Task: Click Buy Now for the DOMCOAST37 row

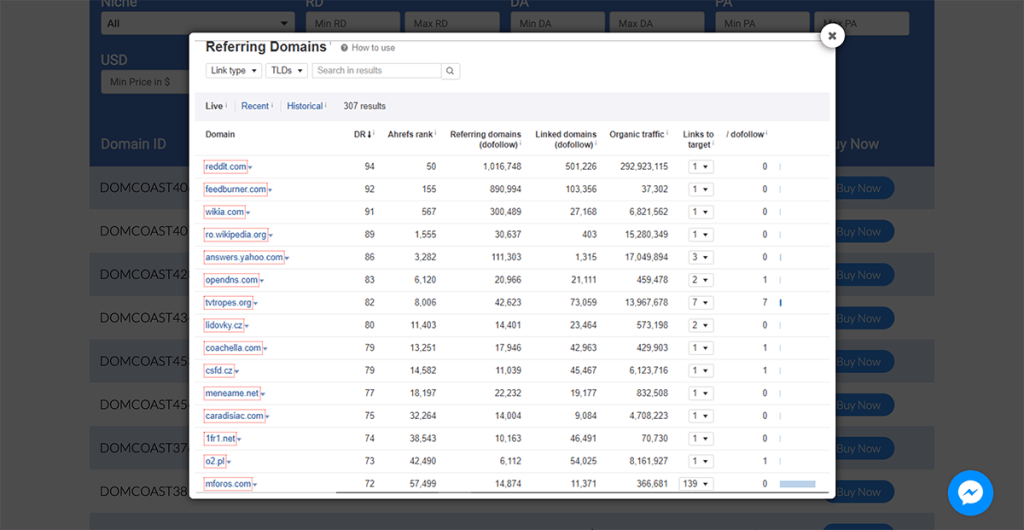Action: click(x=858, y=448)
